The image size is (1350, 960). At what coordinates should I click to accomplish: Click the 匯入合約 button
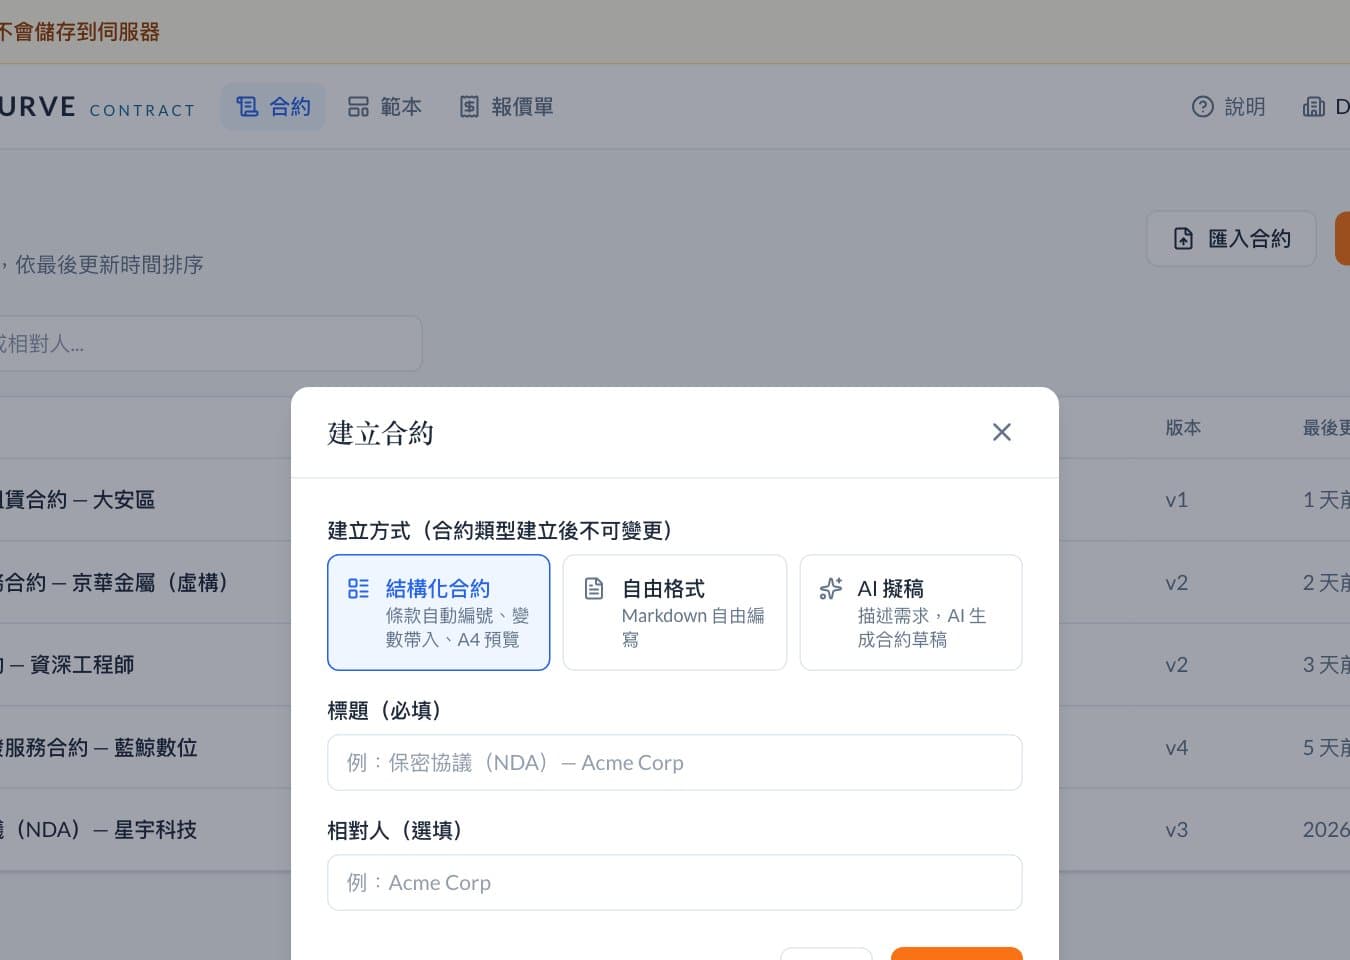coord(1231,238)
